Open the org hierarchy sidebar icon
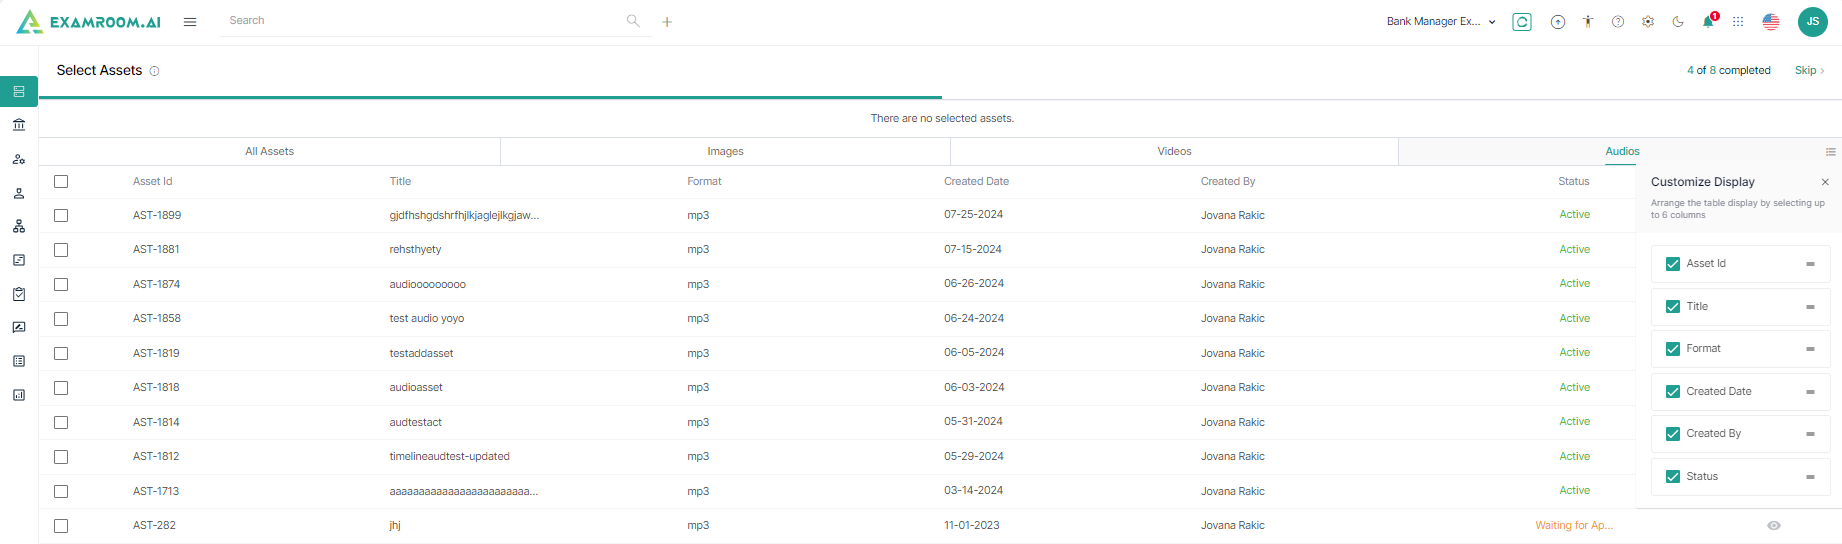The width and height of the screenshot is (1842, 544). coord(19,227)
